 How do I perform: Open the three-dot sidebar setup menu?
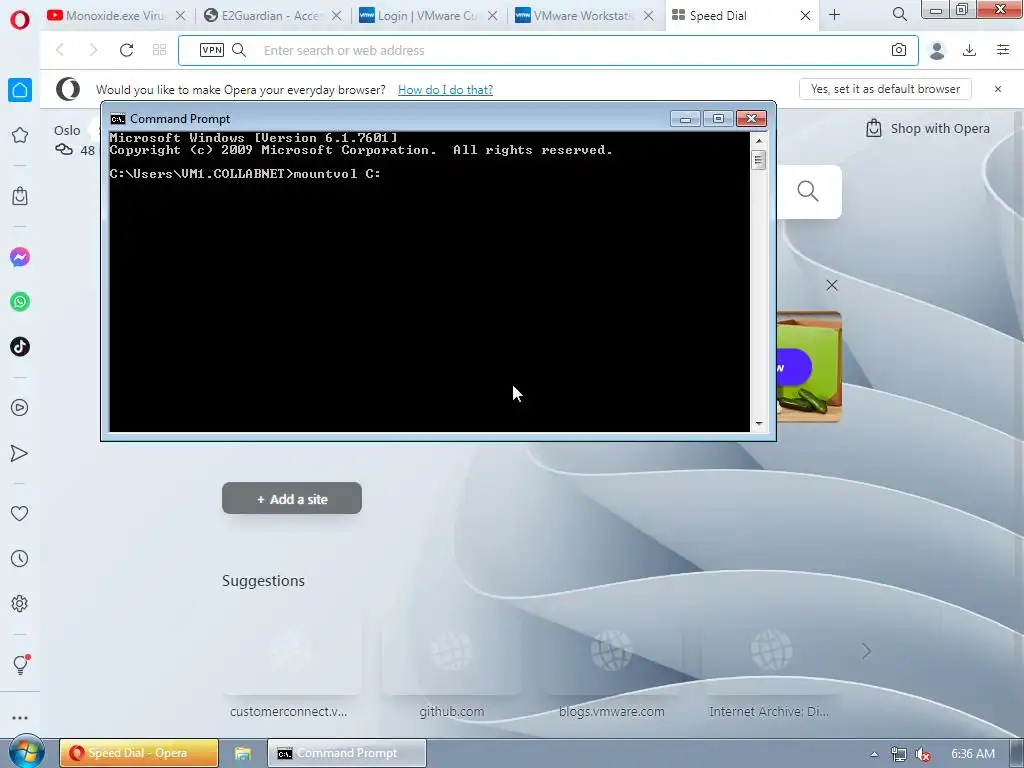(20, 718)
